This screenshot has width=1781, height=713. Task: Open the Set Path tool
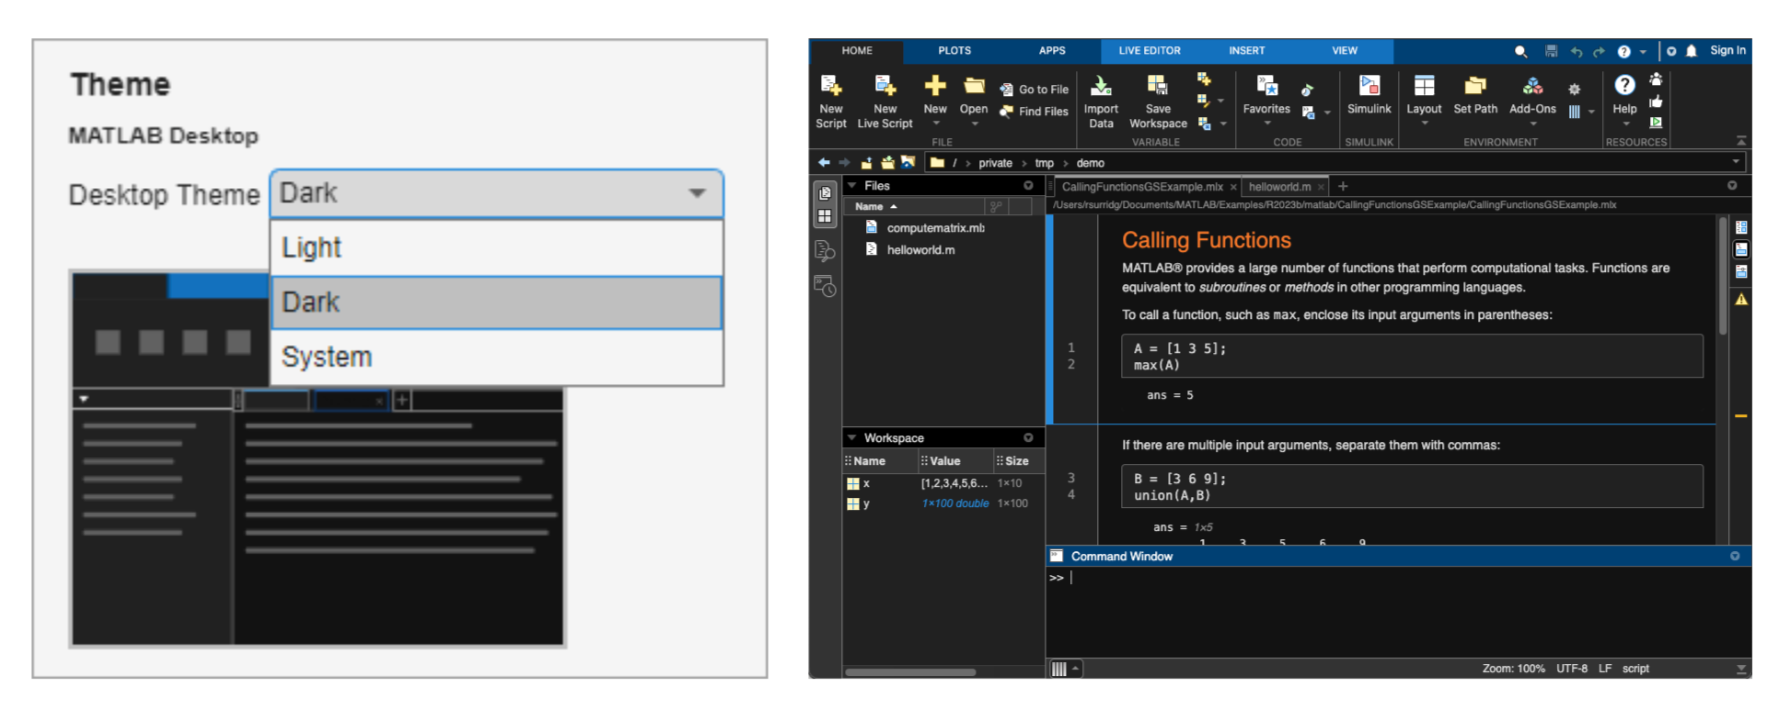[x=1475, y=86]
